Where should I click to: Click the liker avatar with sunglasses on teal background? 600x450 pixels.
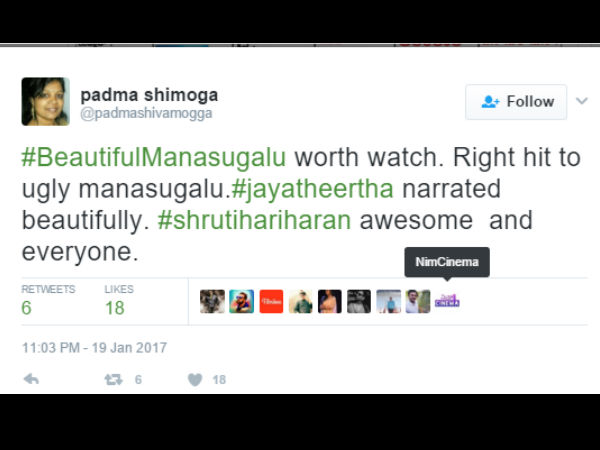click(241, 301)
